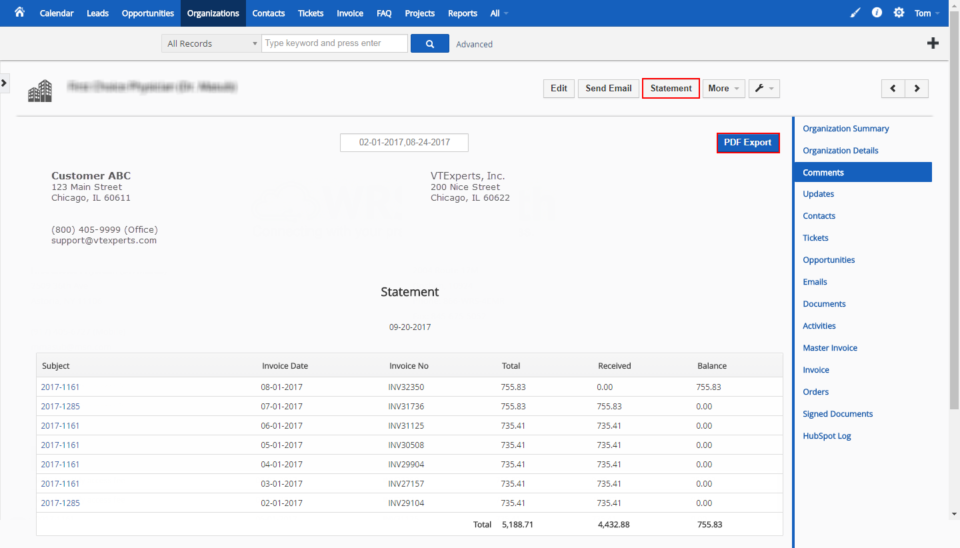Viewport: 960px width, 548px height.
Task: Click the statement date range field
Action: point(404,142)
